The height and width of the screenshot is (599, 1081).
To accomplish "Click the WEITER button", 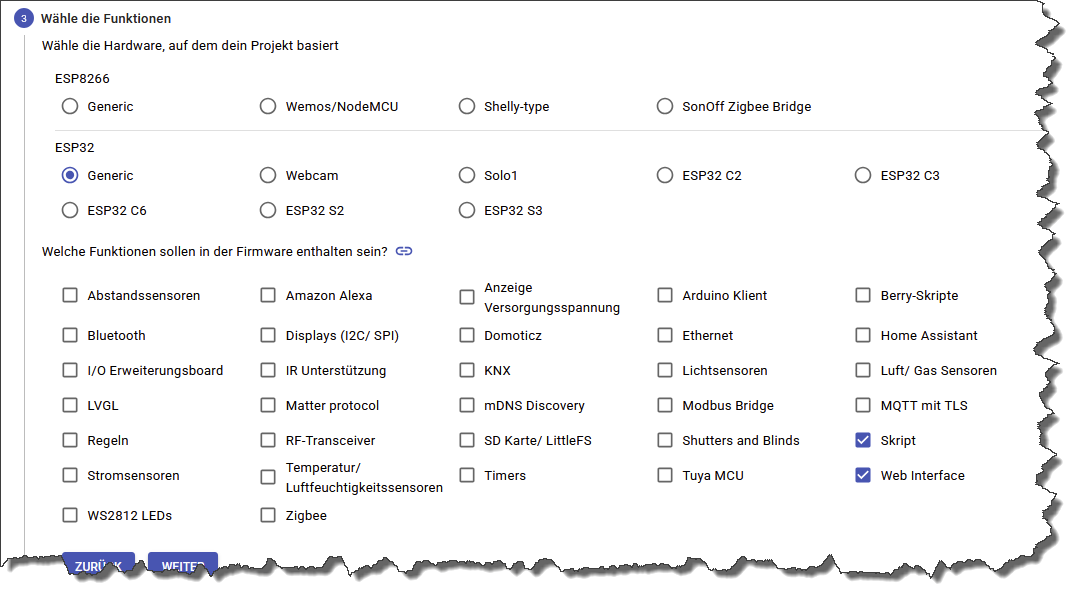I will 182,565.
